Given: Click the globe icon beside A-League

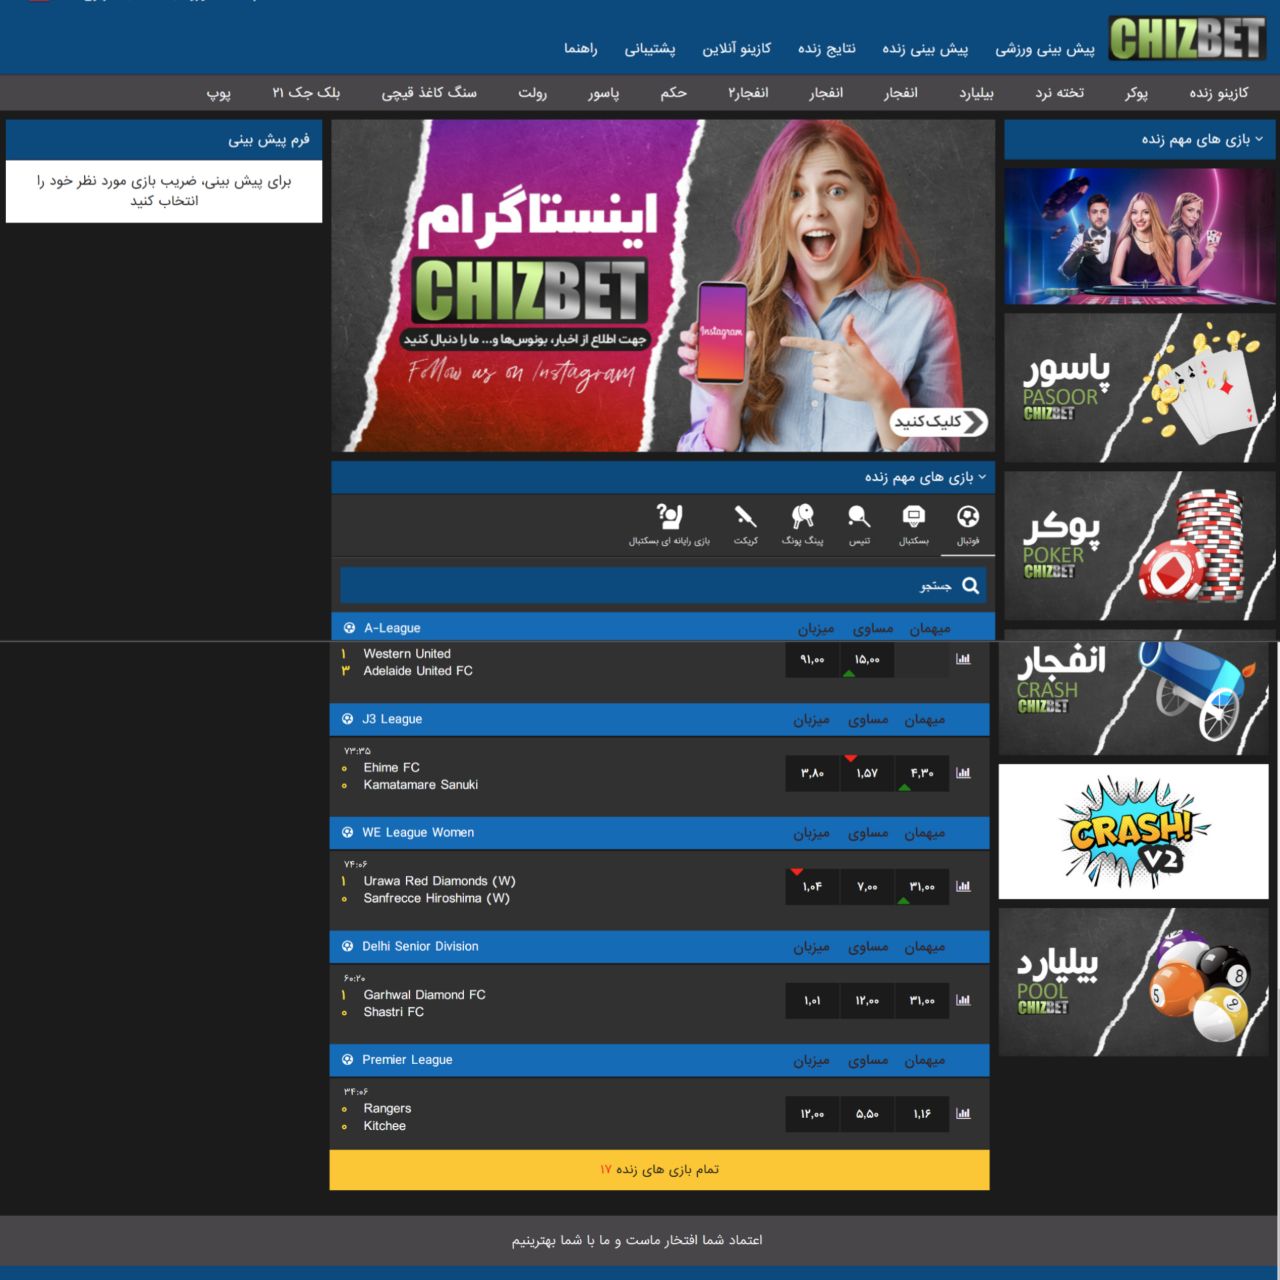Looking at the screenshot, I should coord(347,627).
